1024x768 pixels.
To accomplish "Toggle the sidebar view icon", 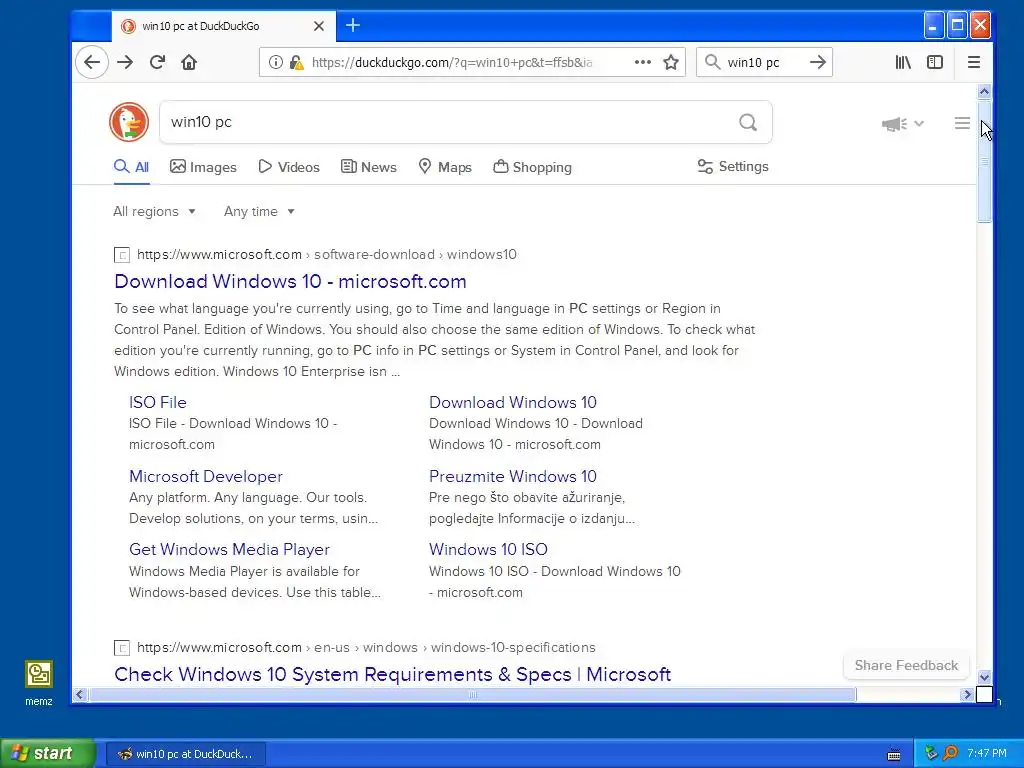I will click(x=935, y=62).
